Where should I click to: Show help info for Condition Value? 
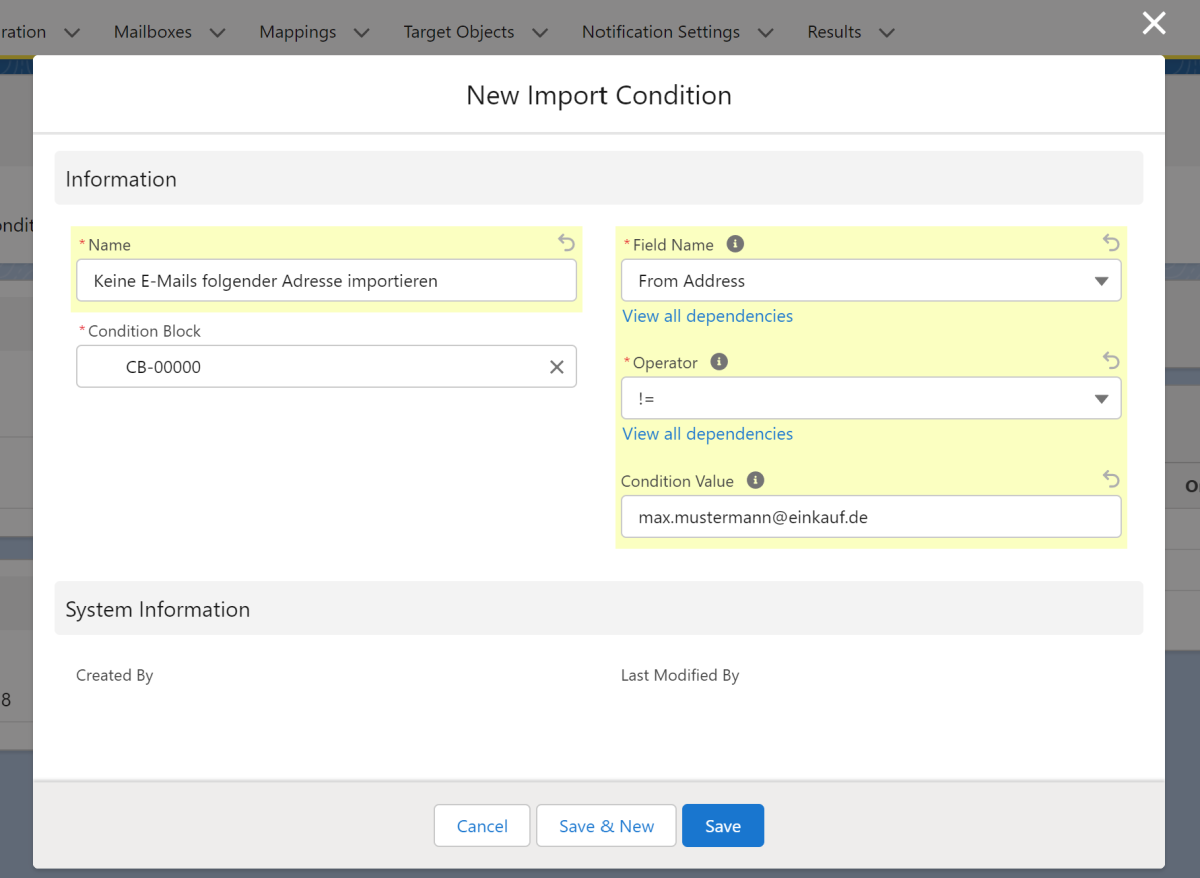(x=755, y=480)
